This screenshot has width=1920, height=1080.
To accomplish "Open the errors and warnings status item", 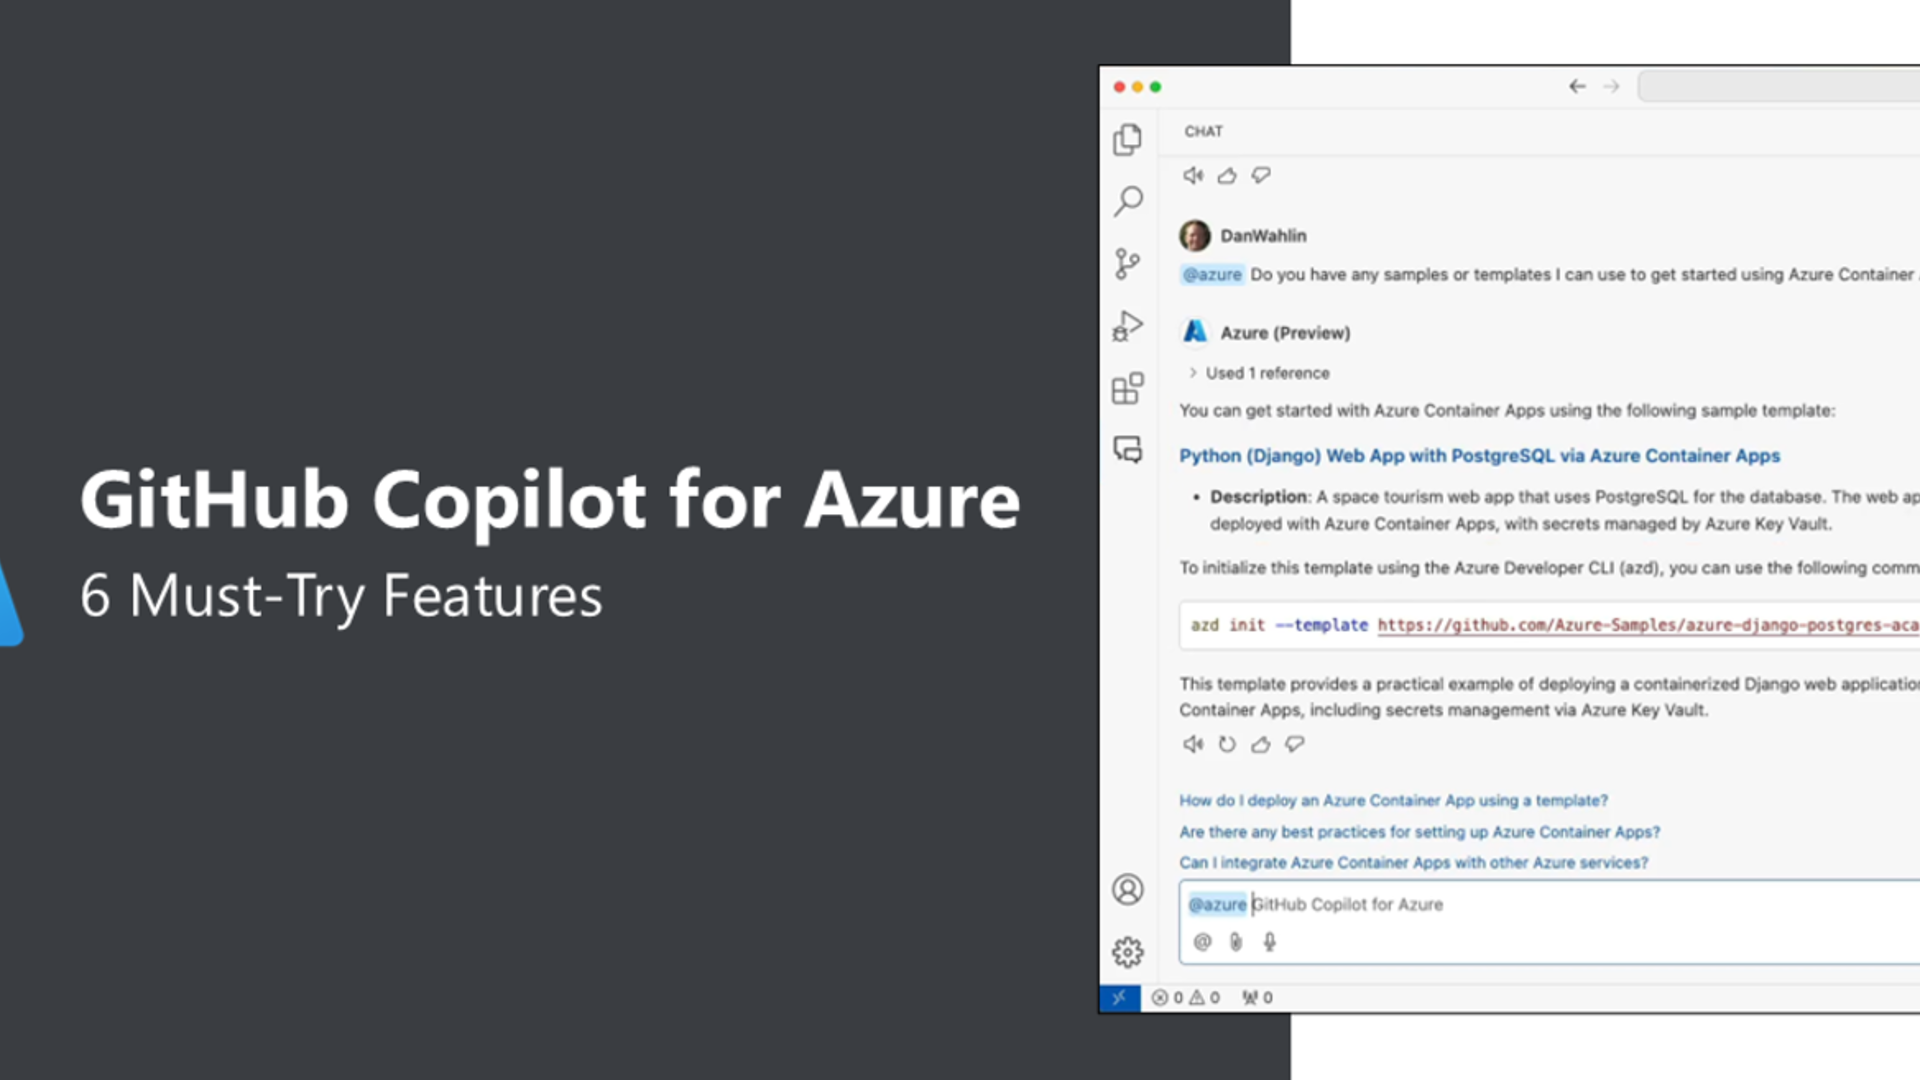I will click(x=1186, y=998).
